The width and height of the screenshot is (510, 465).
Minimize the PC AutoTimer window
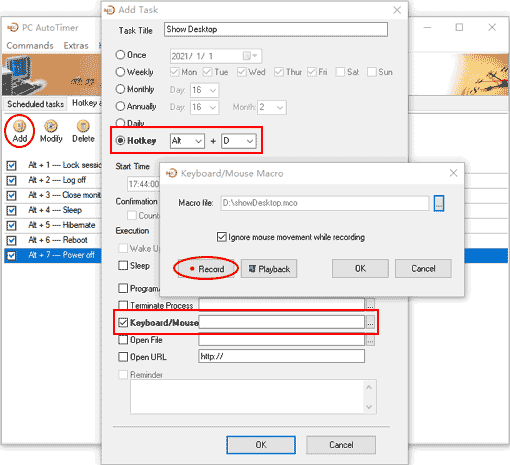[x=427, y=27]
